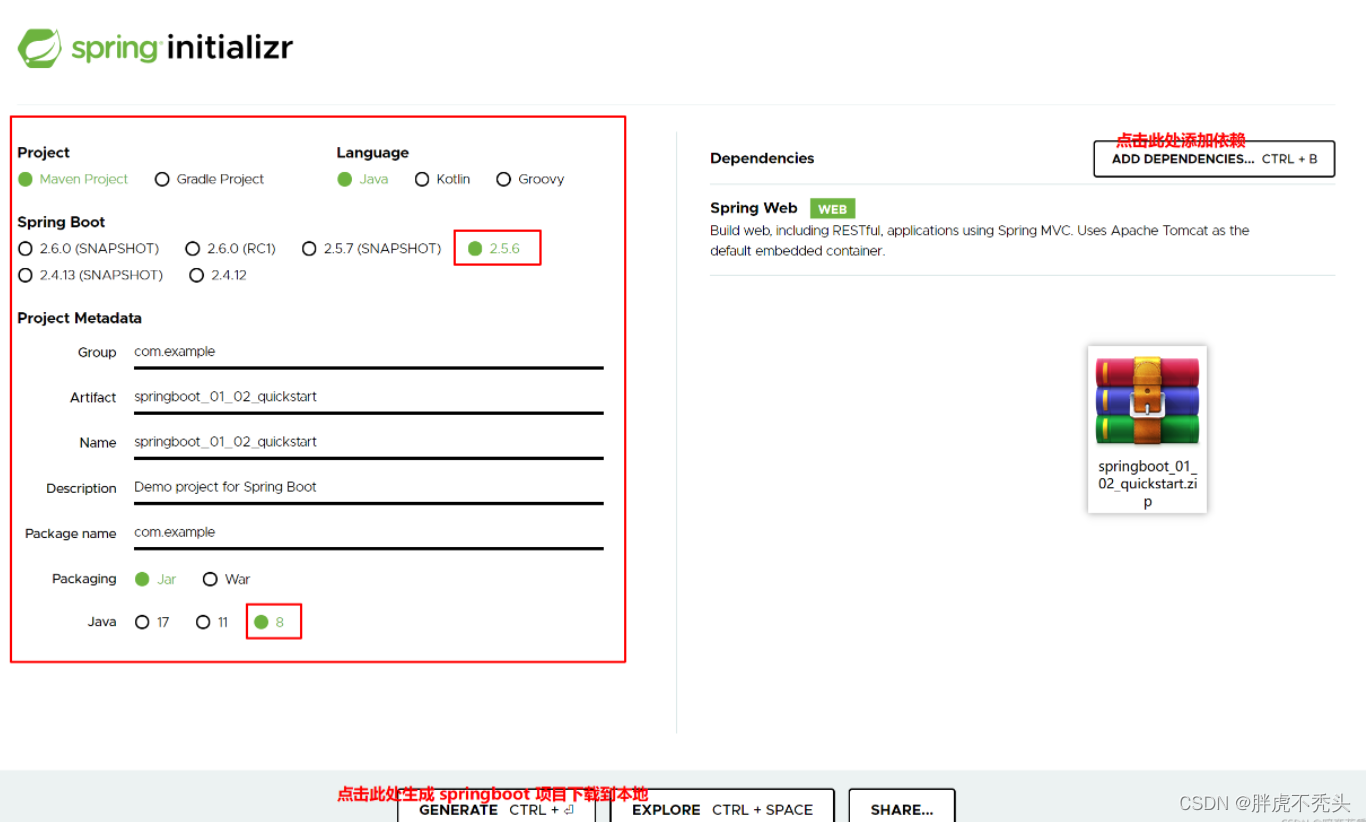Viewport: 1366px width, 822px height.
Task: Select Gradle Project radio option
Action: [x=209, y=179]
